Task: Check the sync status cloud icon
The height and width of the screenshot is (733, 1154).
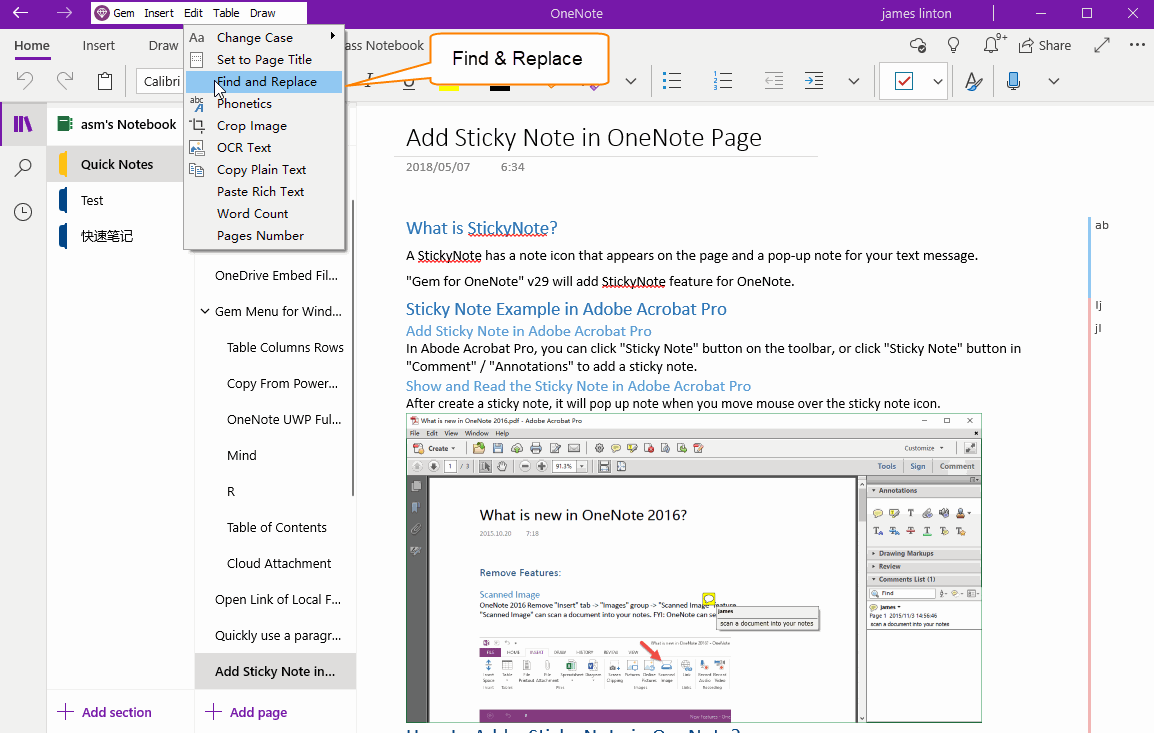Action: click(x=918, y=46)
